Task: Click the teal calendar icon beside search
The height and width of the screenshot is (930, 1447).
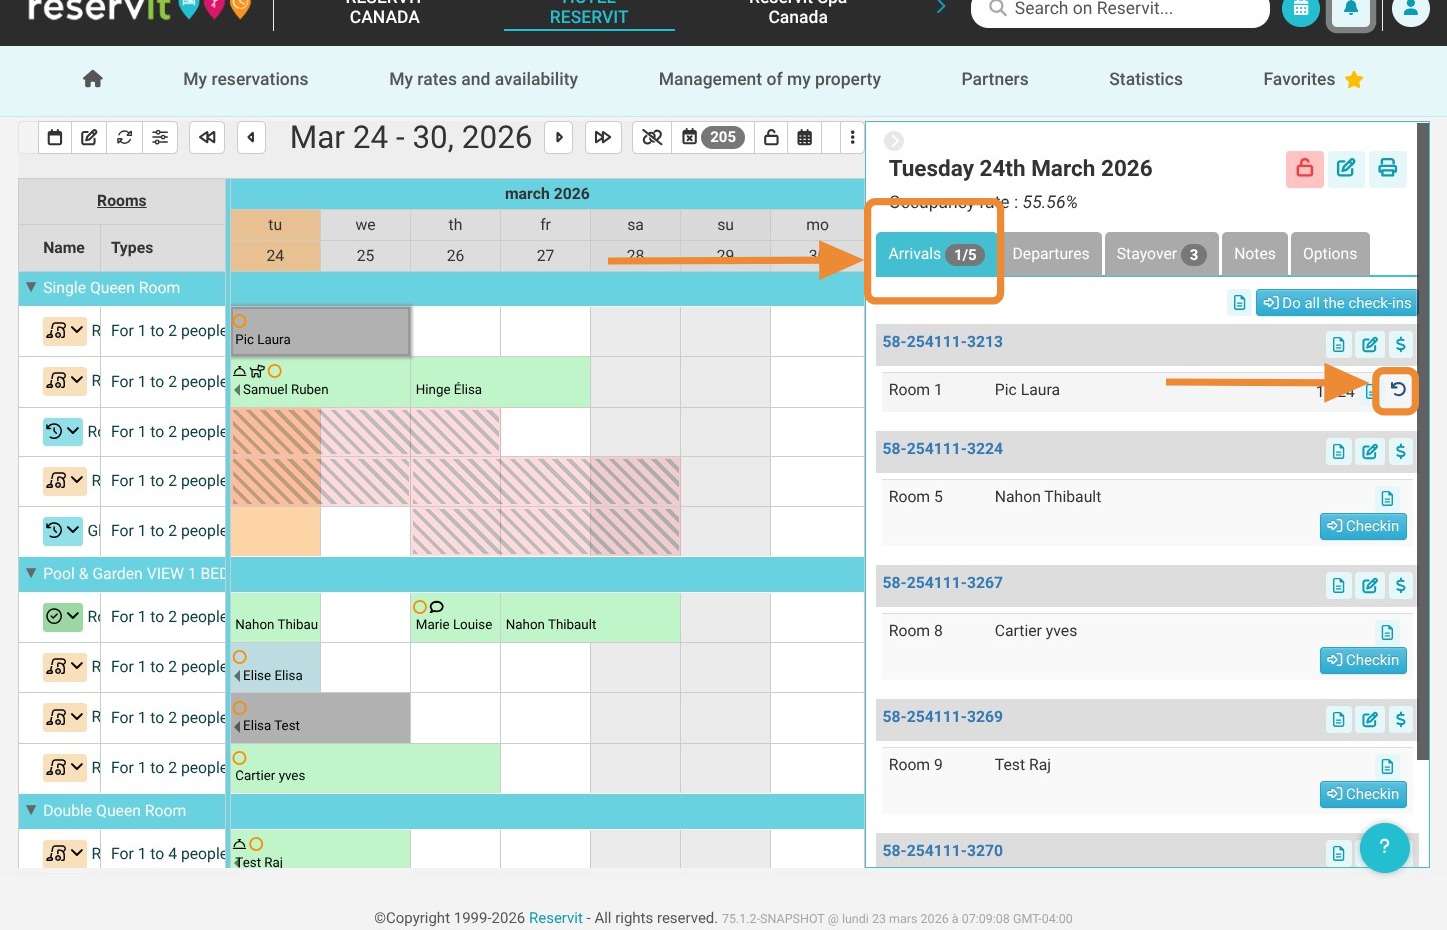Action: [x=1301, y=9]
